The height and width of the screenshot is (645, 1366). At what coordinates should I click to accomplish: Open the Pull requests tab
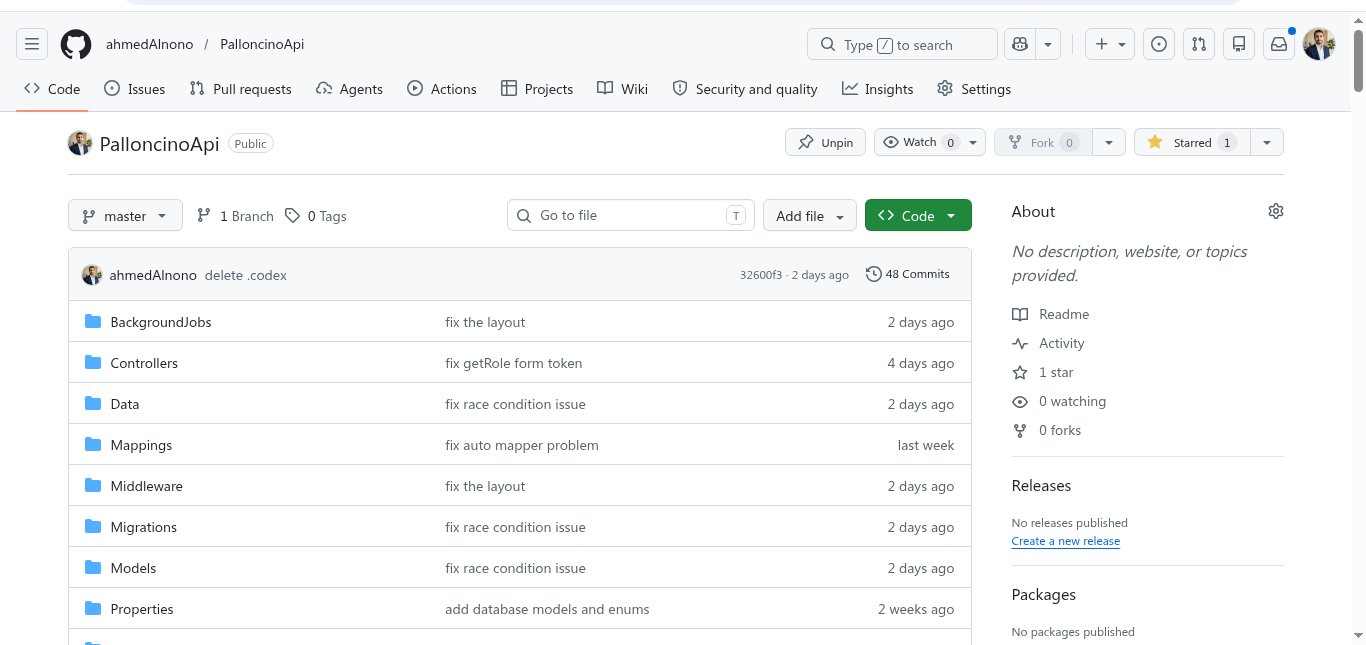[x=240, y=89]
